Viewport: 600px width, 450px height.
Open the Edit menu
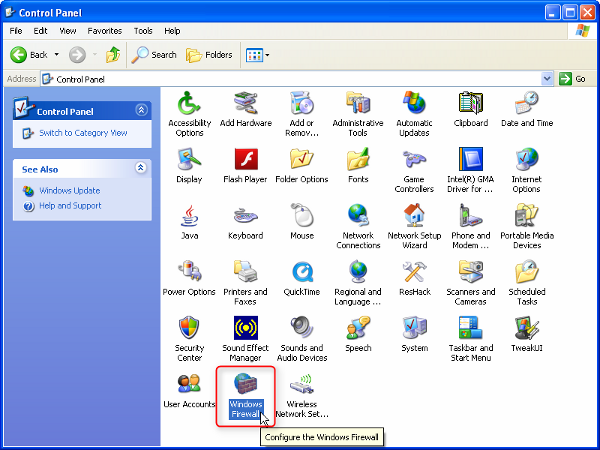click(40, 31)
